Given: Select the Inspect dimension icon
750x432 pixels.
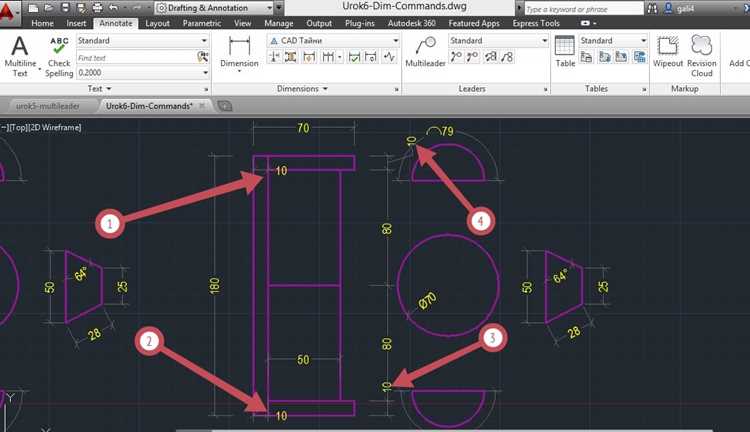Looking at the screenshot, I should pyautogui.click(x=354, y=57).
